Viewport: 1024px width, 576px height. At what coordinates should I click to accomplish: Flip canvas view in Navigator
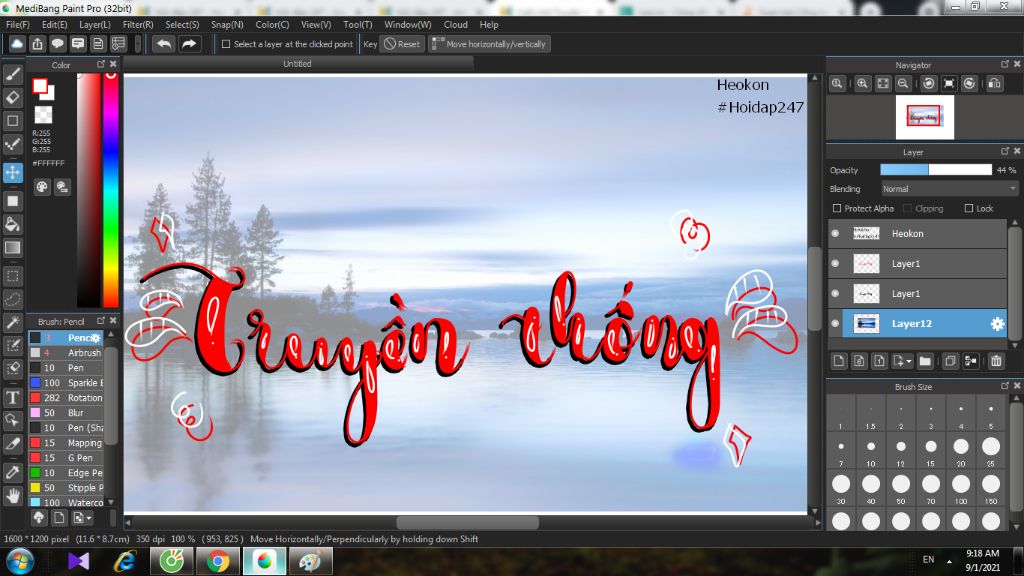[995, 84]
